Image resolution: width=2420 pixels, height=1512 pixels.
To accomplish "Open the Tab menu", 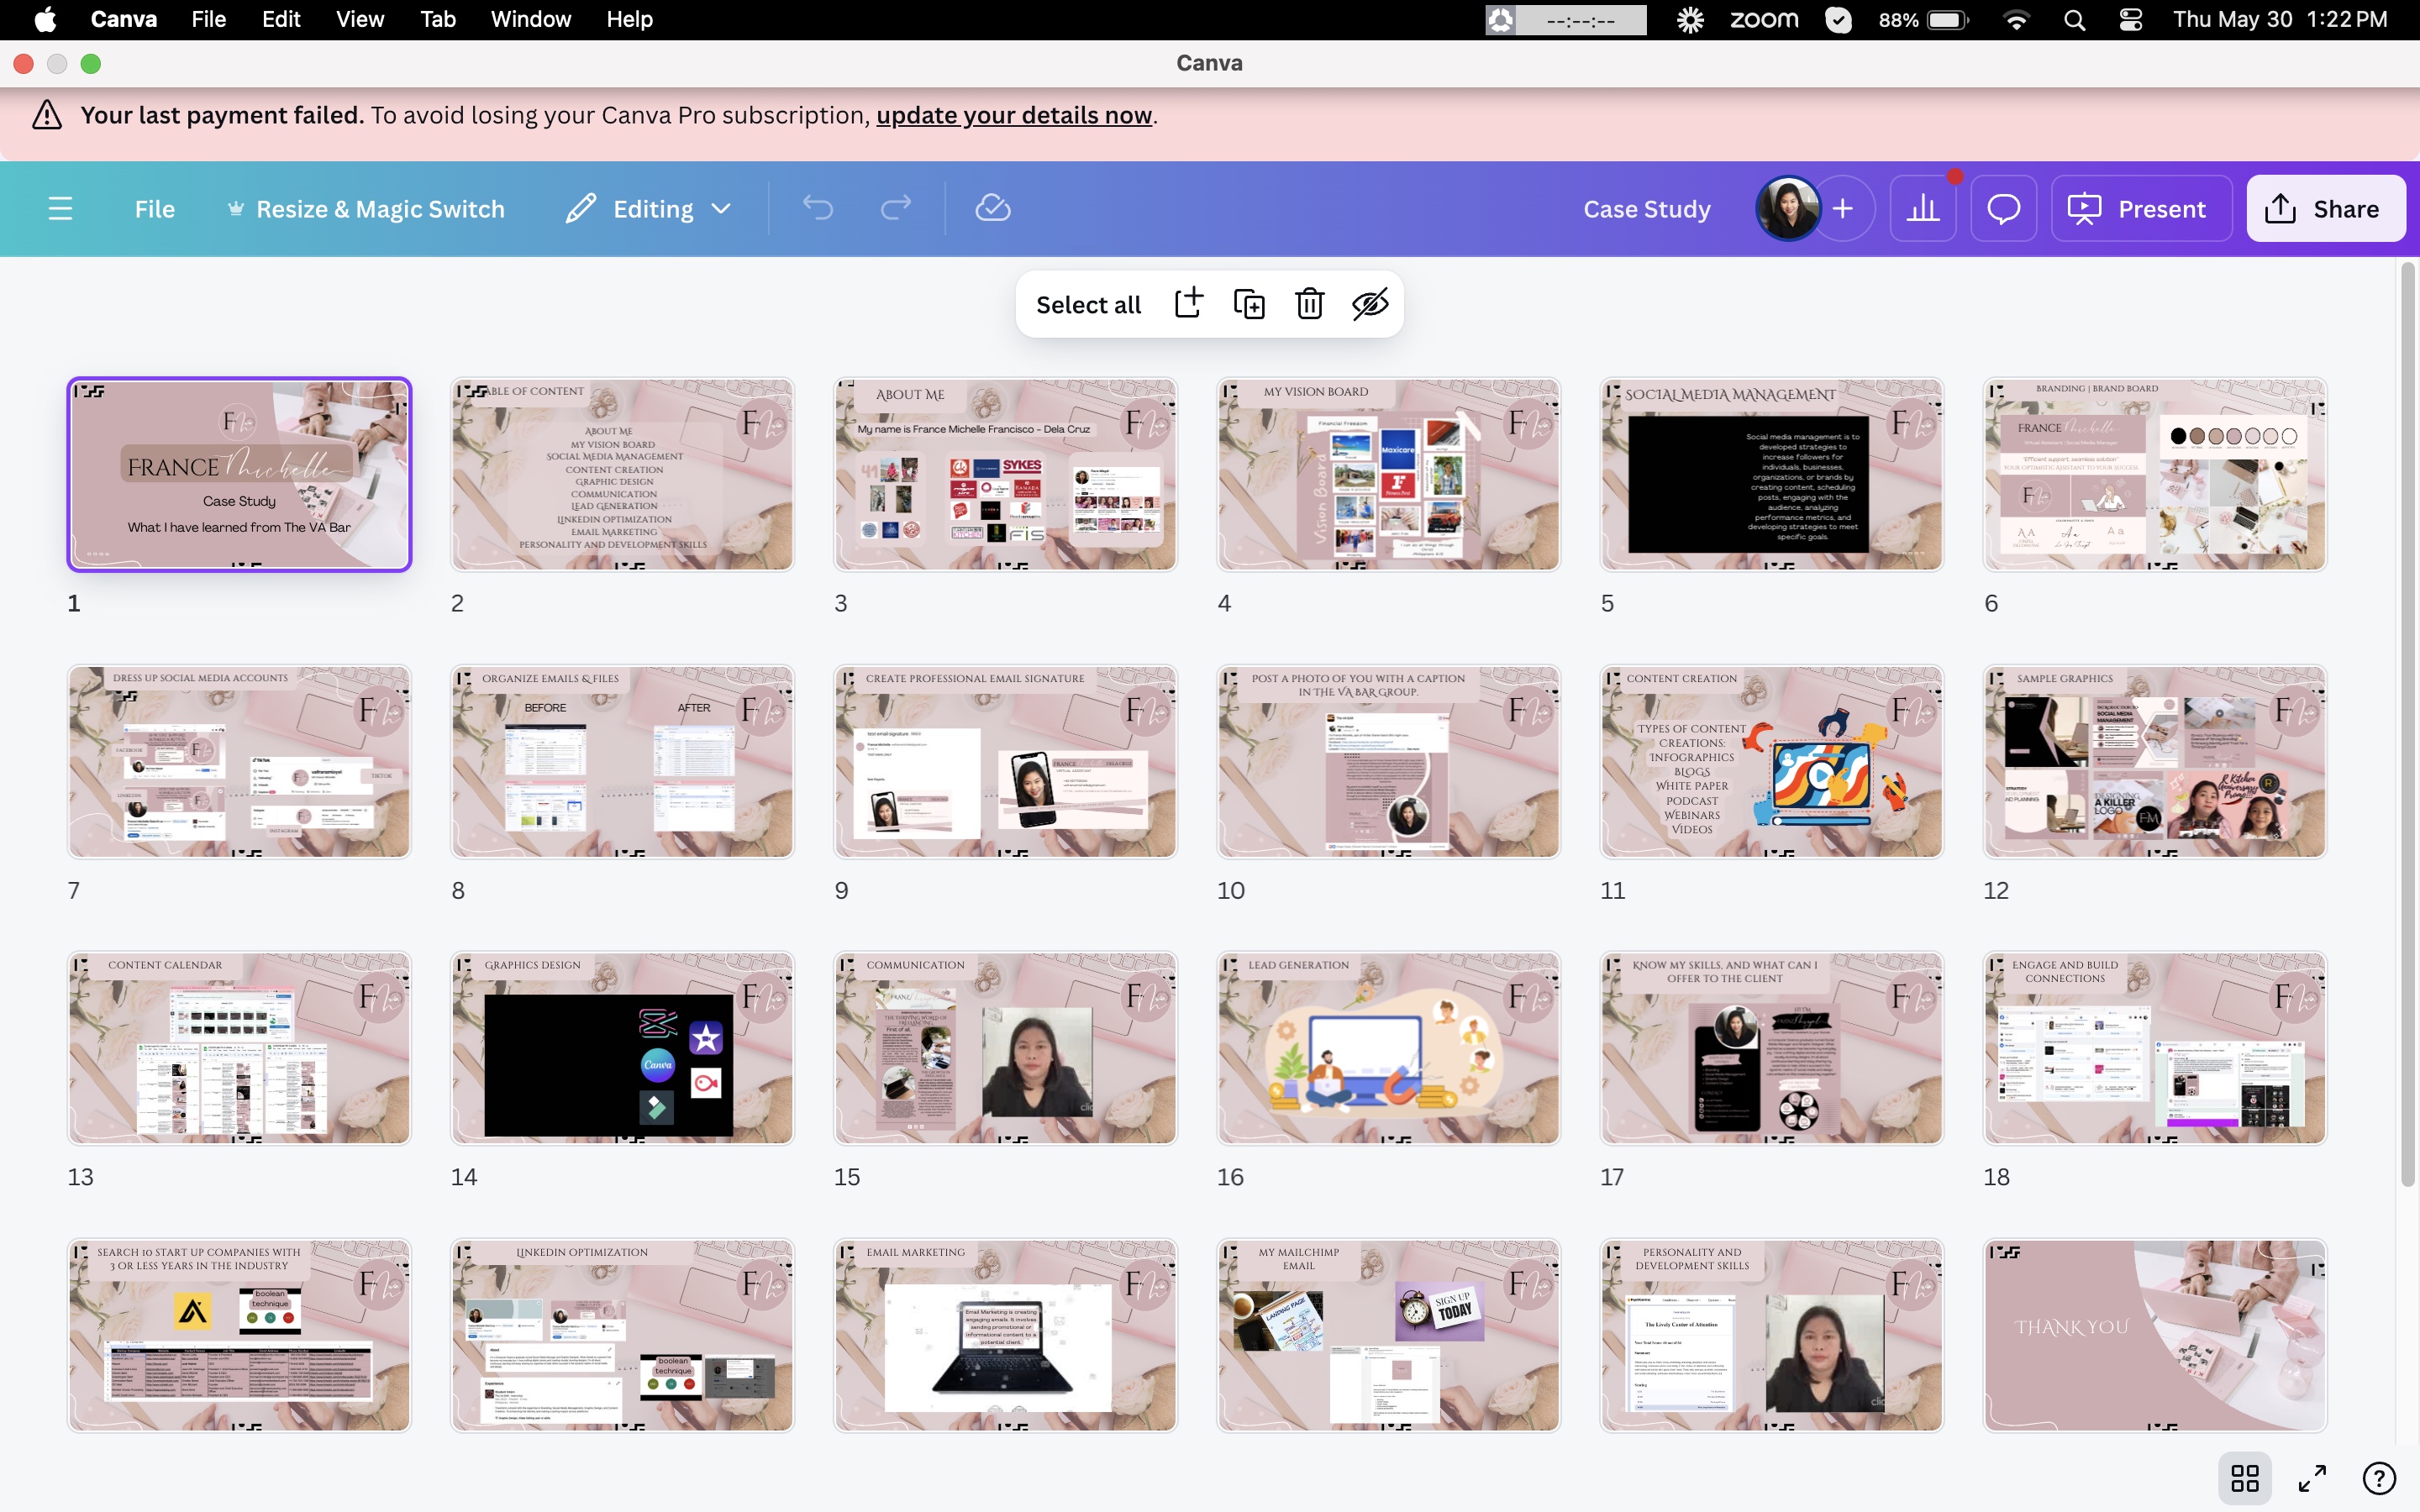I will 437,19.
